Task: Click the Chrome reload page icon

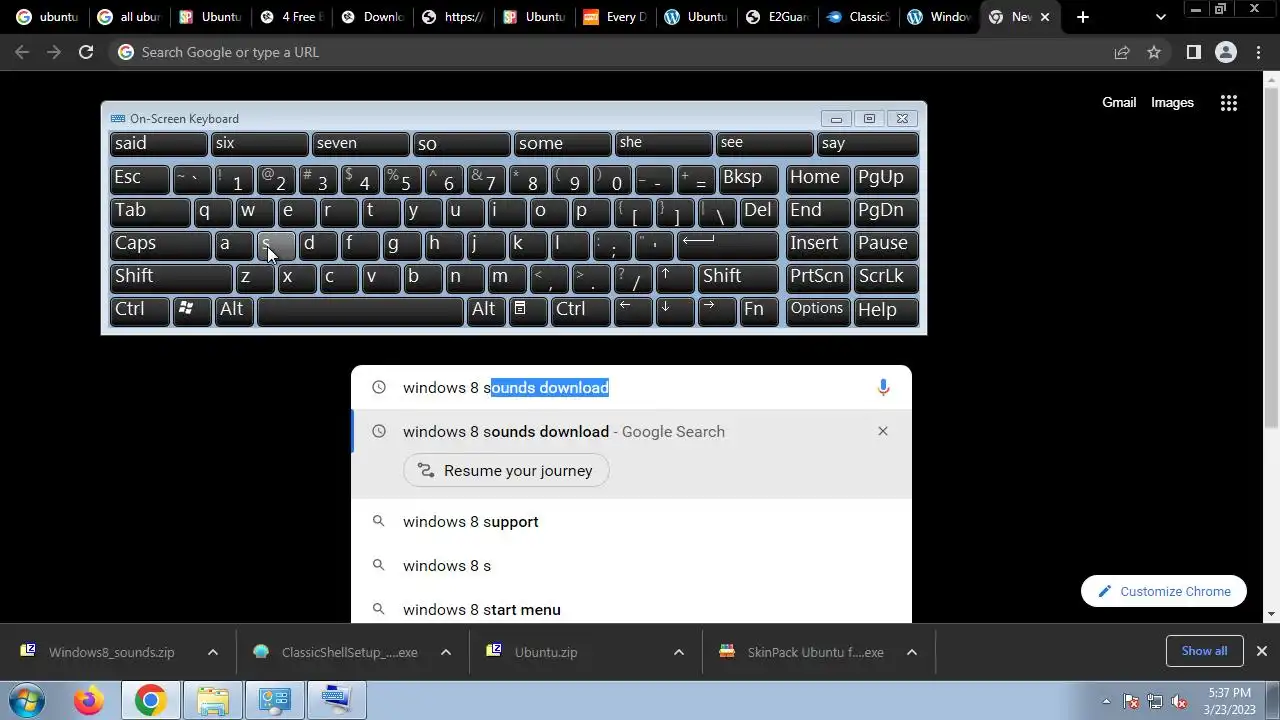Action: 86,52
